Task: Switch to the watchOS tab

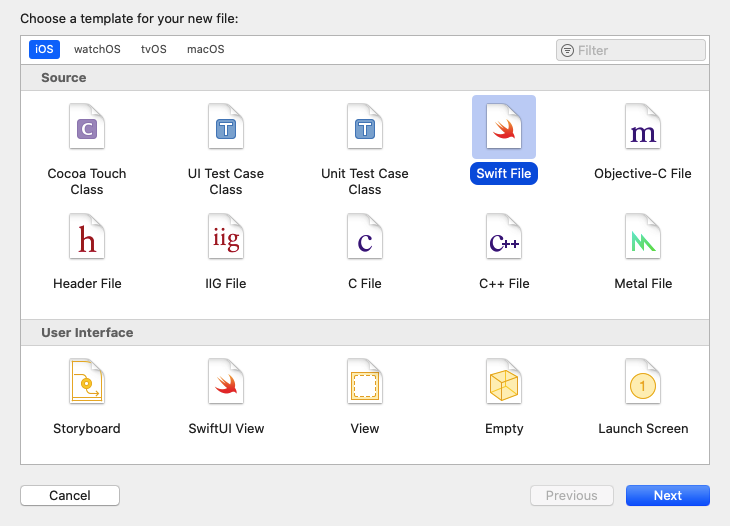Action: (x=97, y=49)
